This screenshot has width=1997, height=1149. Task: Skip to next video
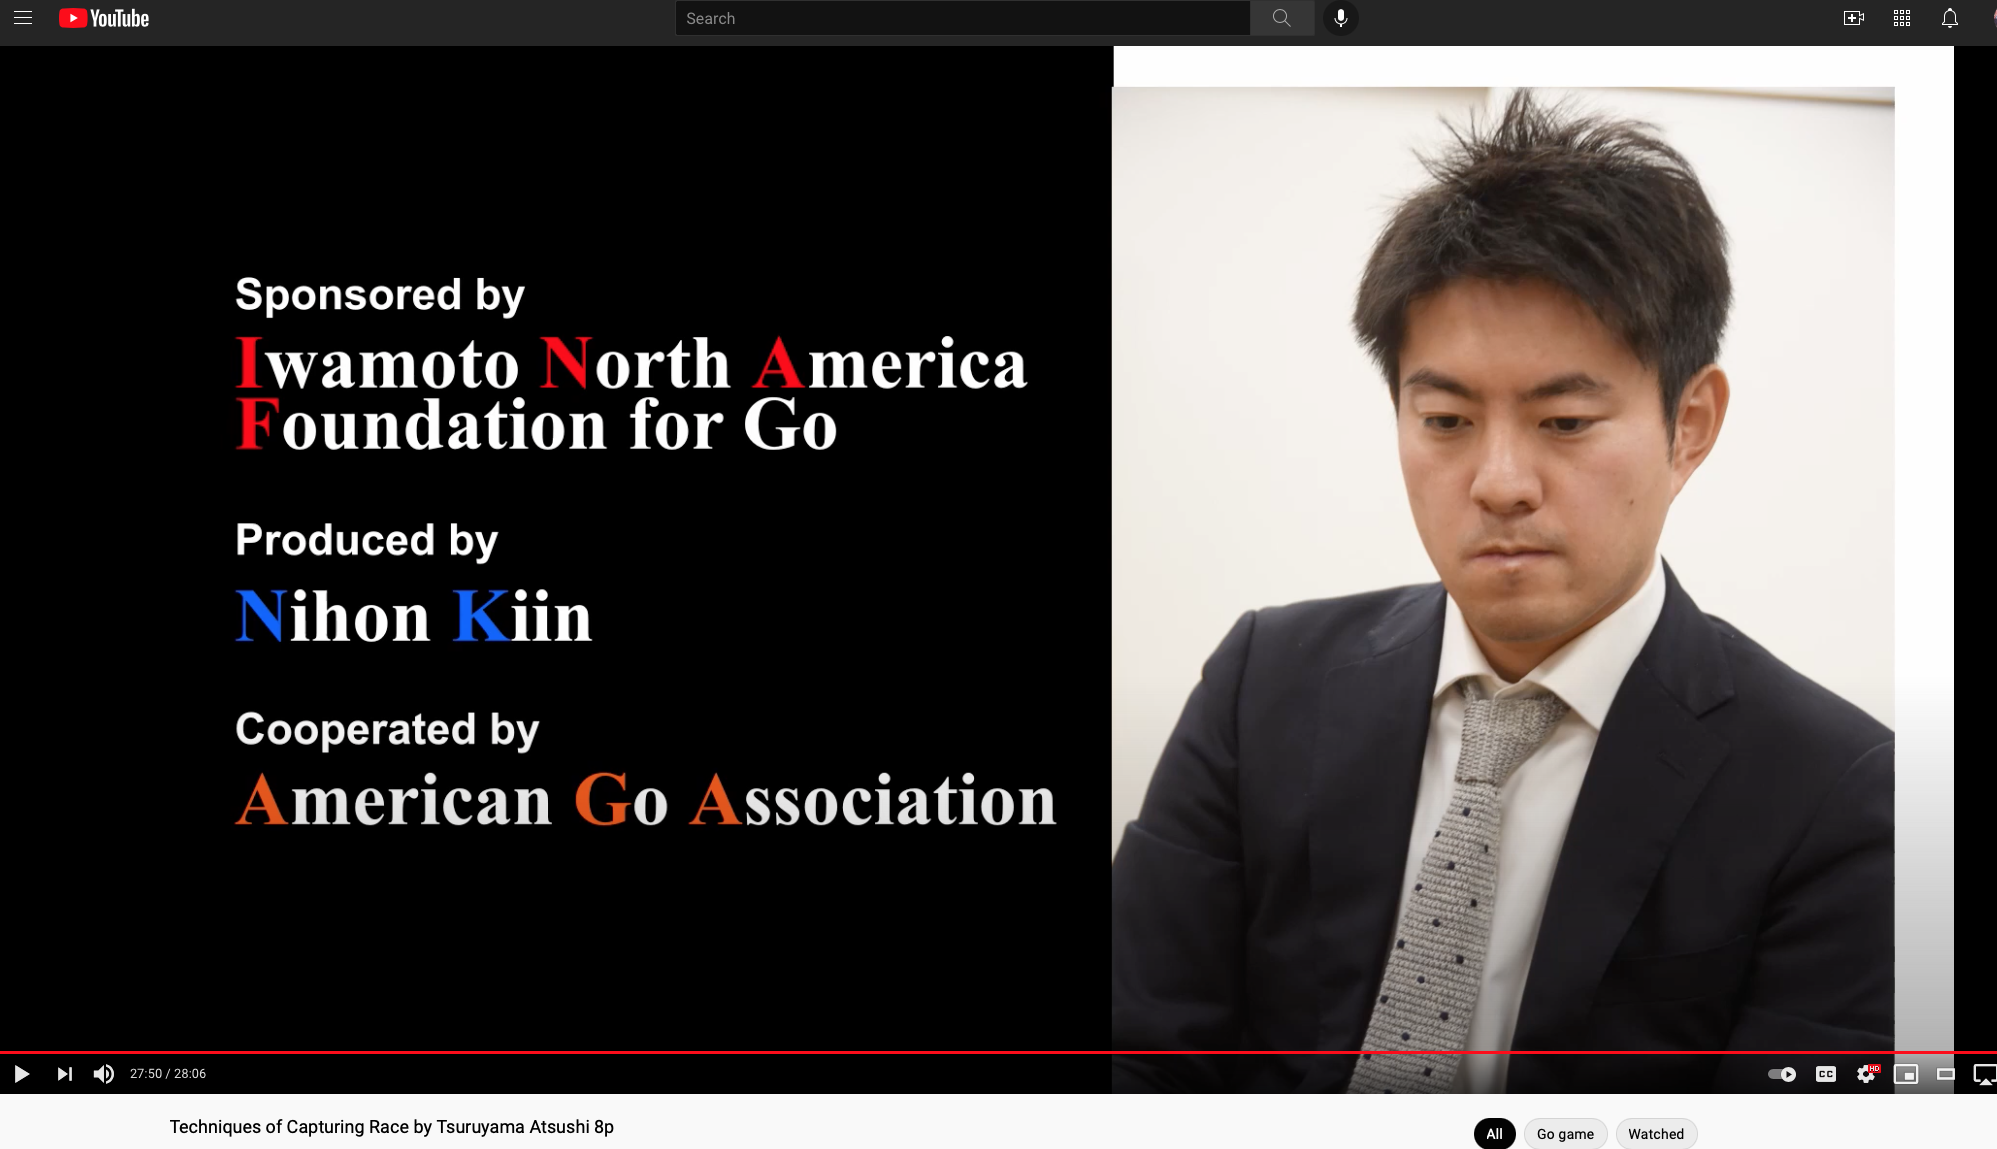[64, 1074]
